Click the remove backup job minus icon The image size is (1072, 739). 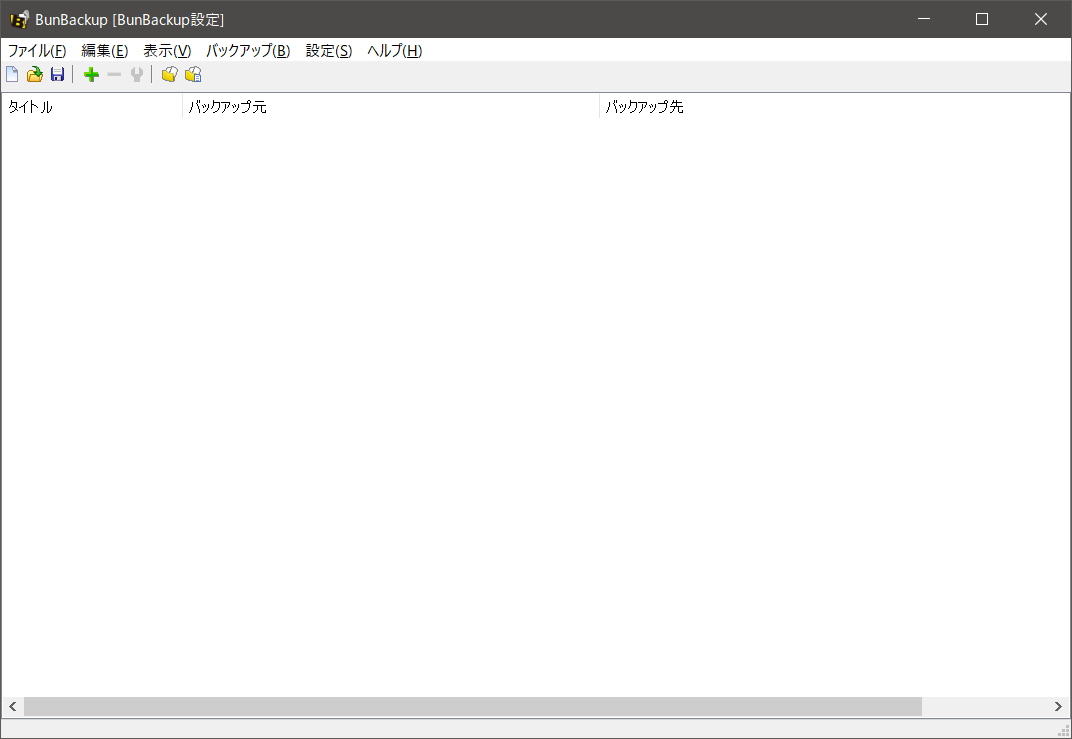tap(113, 73)
